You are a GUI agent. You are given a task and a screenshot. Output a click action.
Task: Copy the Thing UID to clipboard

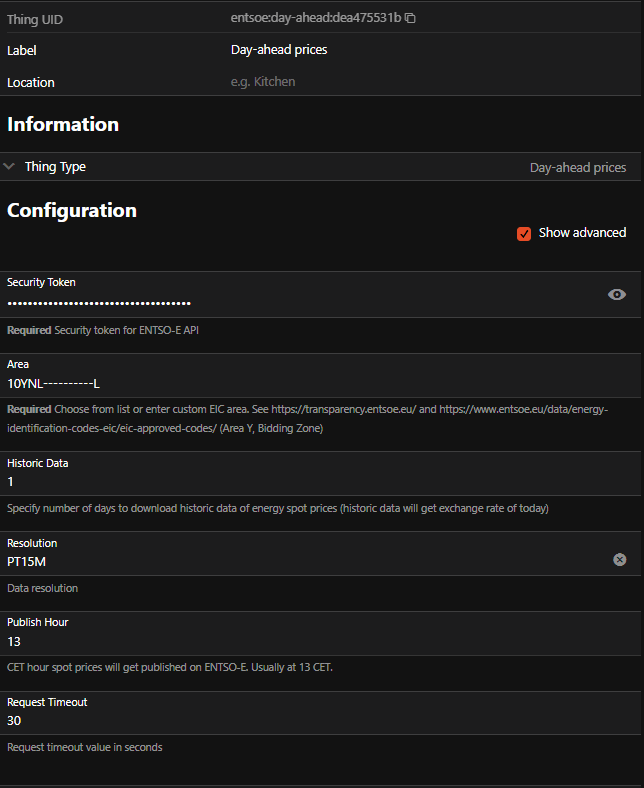click(410, 18)
